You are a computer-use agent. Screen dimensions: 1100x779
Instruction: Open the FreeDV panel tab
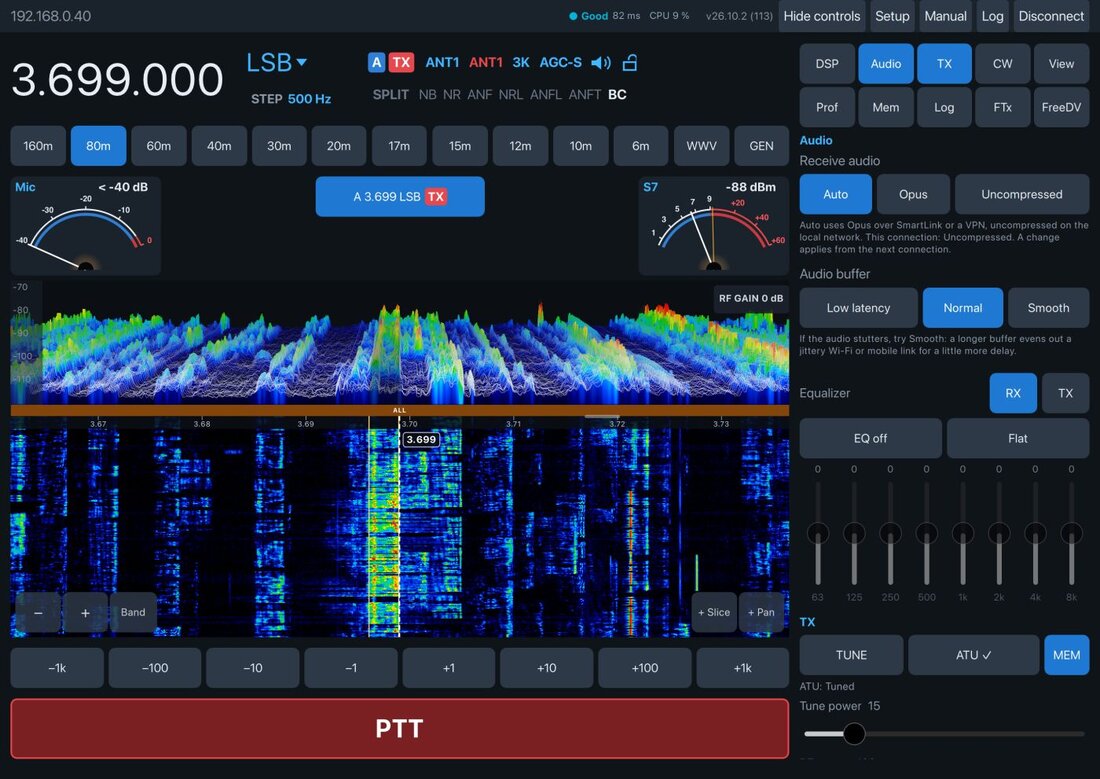1061,107
